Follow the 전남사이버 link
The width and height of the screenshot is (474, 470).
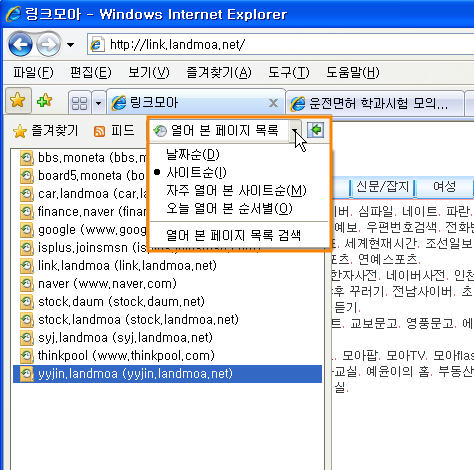click(422, 291)
